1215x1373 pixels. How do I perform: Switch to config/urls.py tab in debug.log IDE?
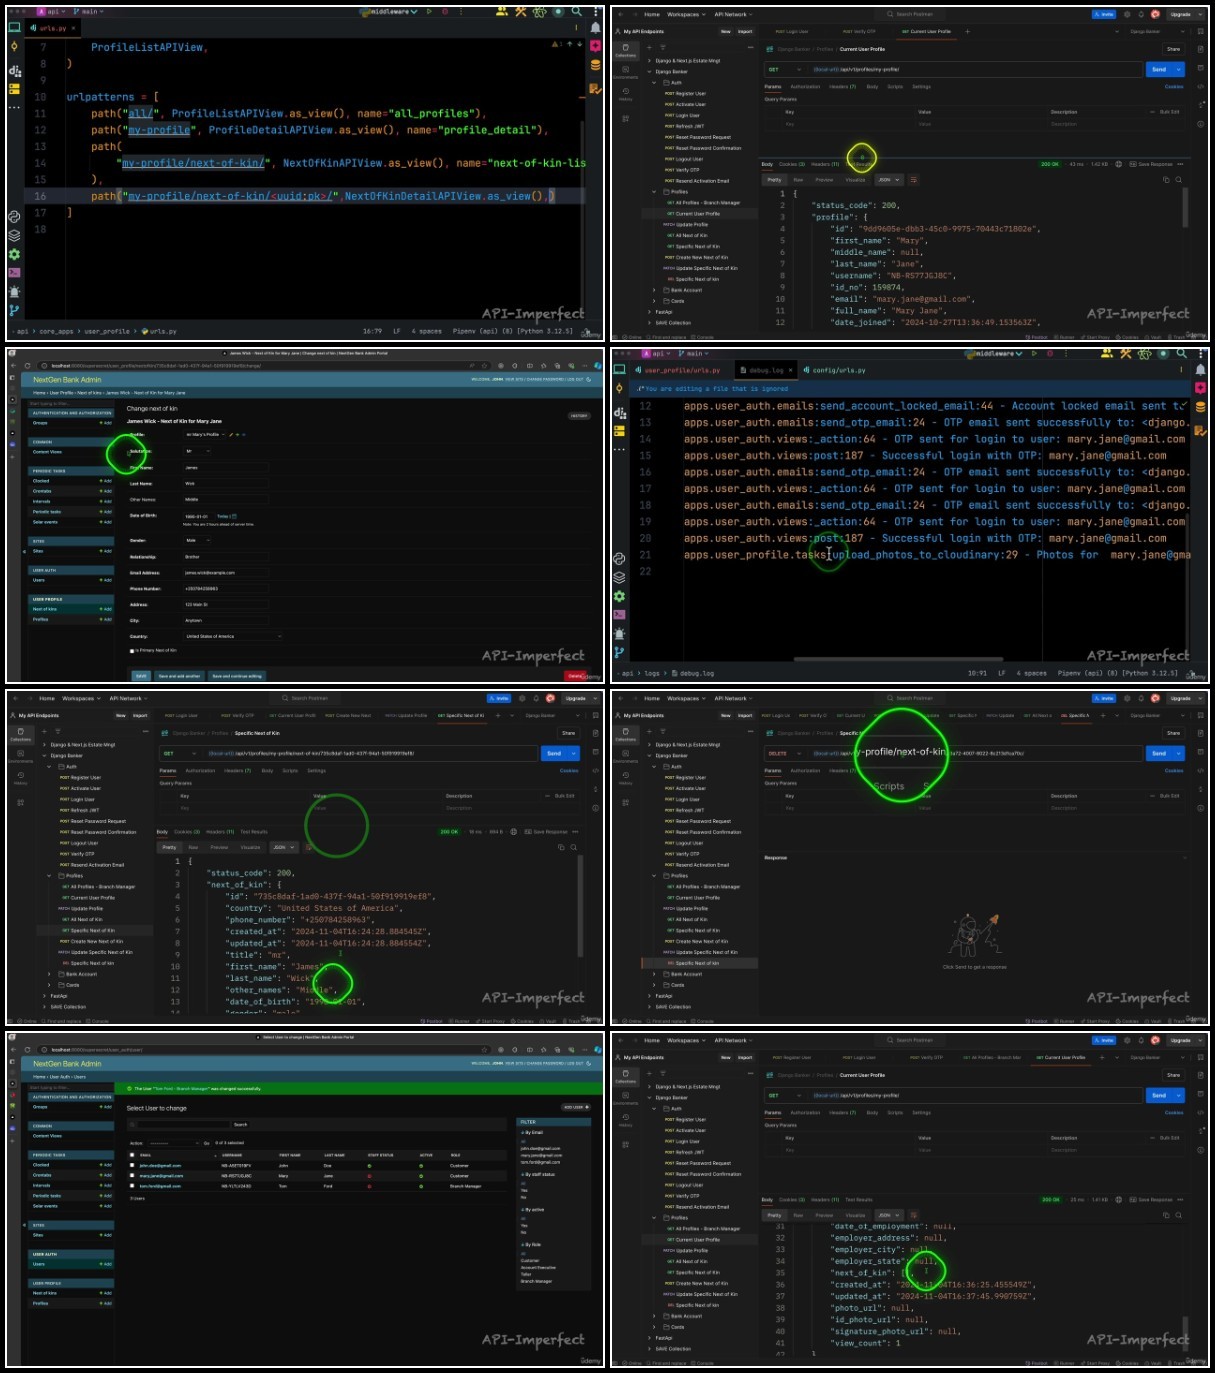834,370
